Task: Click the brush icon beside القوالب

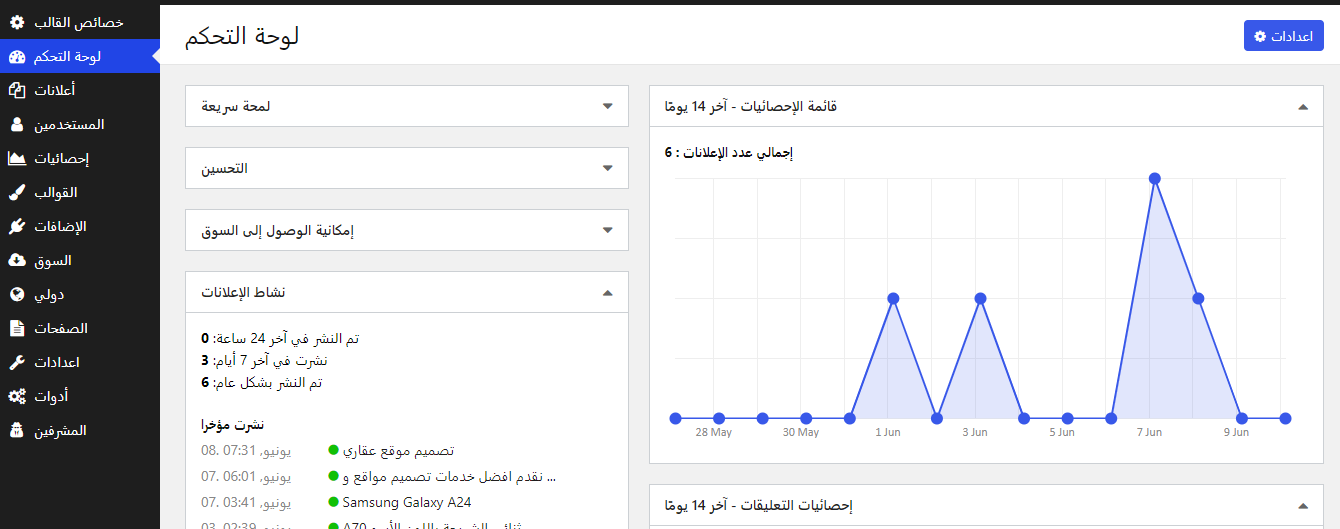Action: pyautogui.click(x=17, y=192)
